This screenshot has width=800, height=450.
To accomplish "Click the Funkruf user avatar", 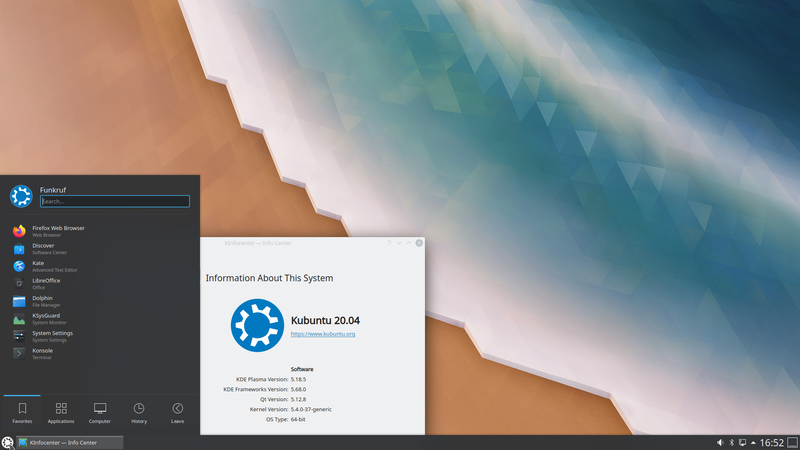I will pos(21,196).
